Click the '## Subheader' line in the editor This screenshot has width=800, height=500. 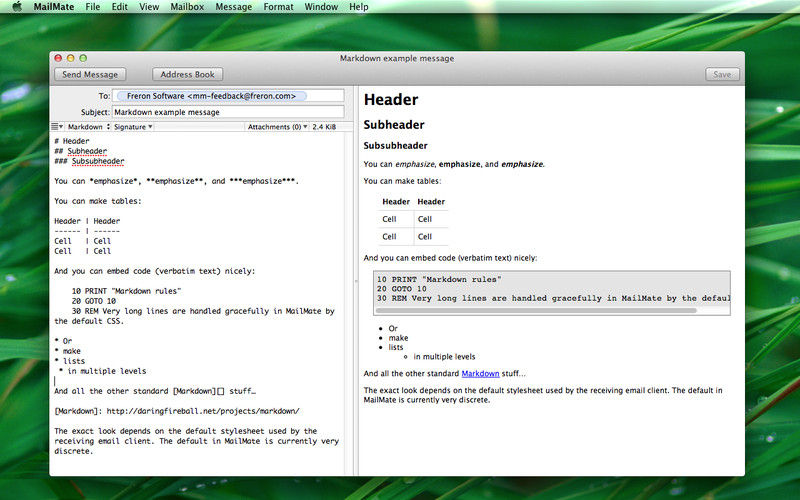click(81, 151)
